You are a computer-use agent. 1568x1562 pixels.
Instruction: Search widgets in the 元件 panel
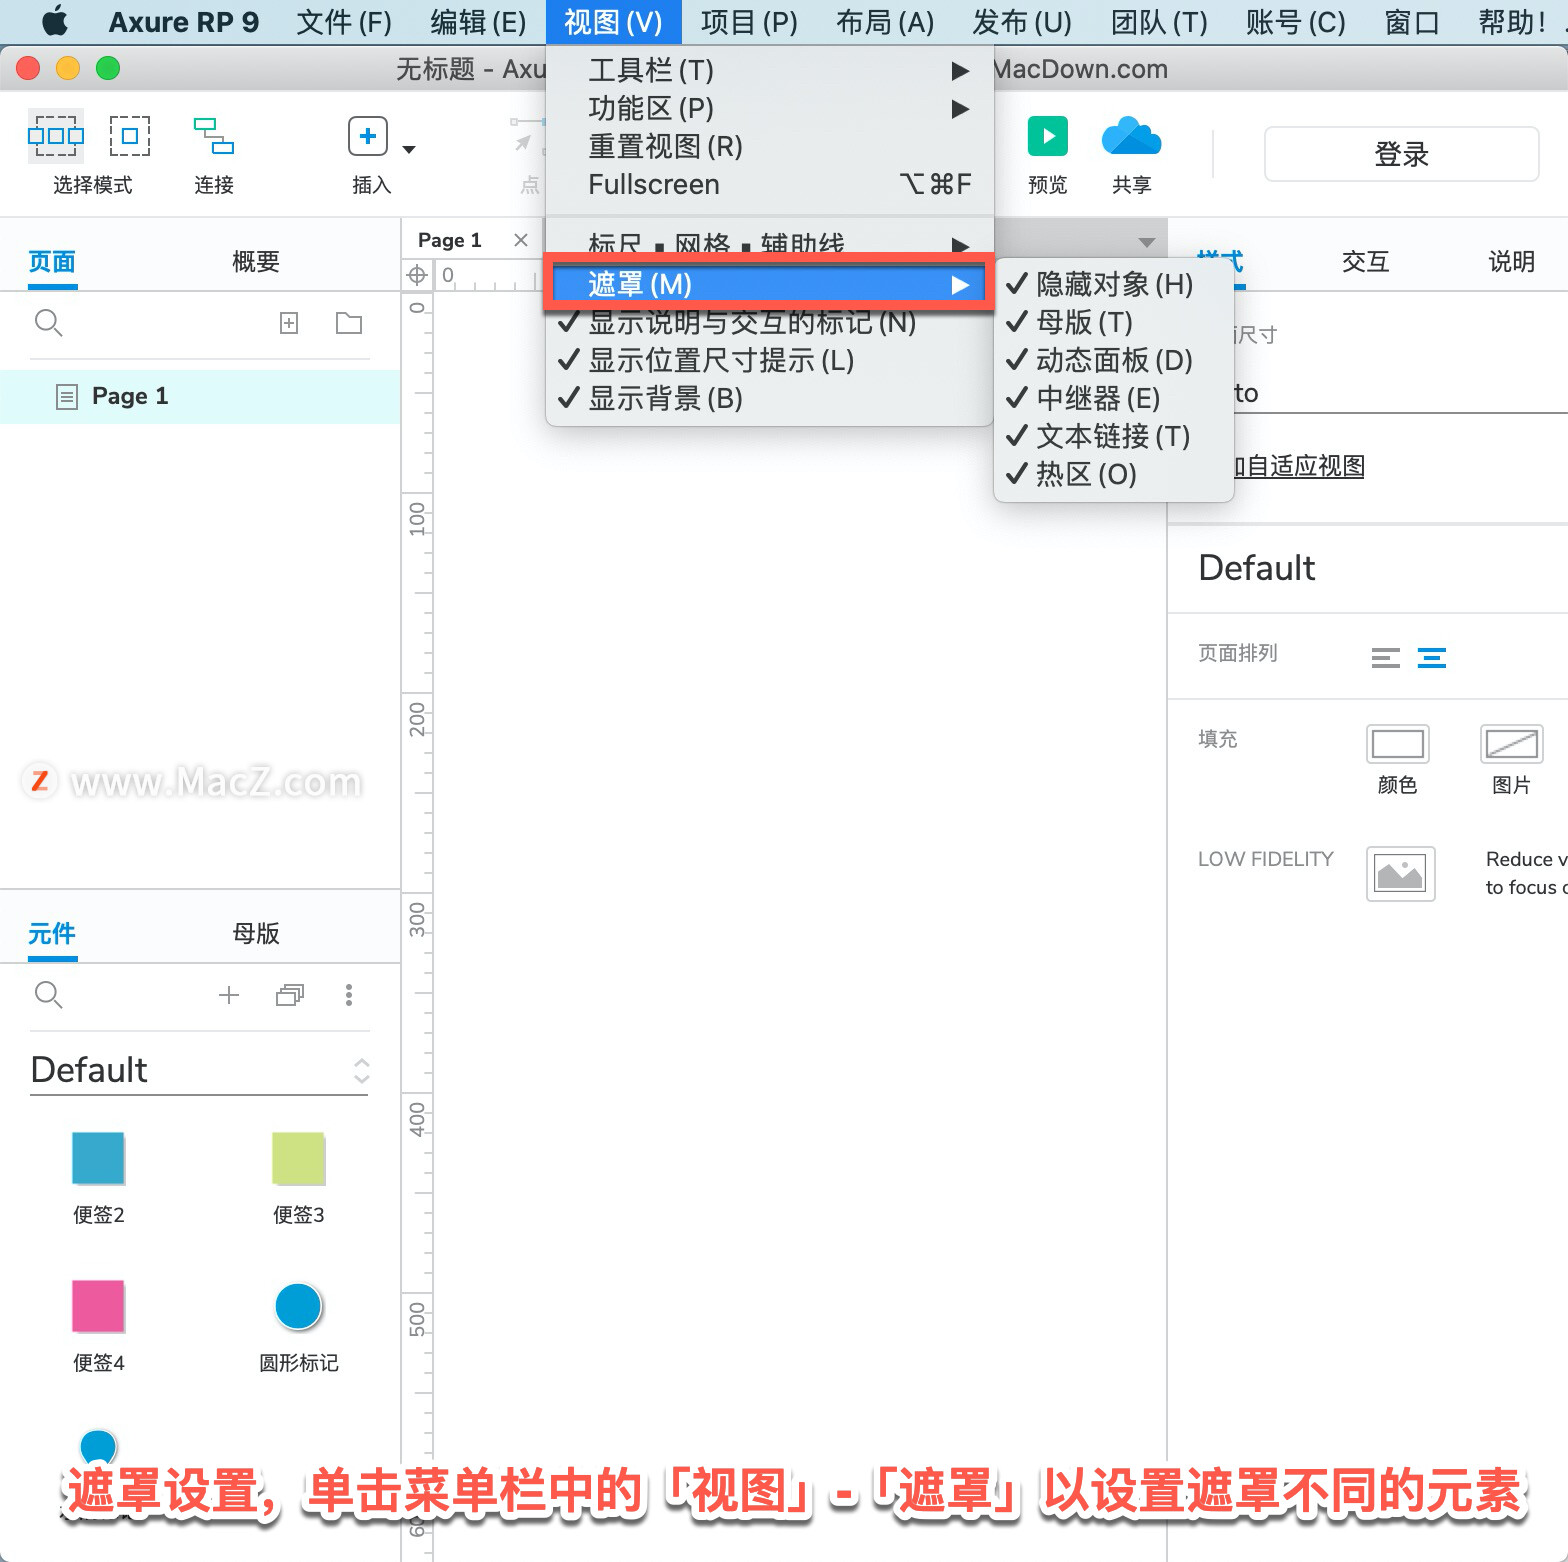[x=49, y=995]
